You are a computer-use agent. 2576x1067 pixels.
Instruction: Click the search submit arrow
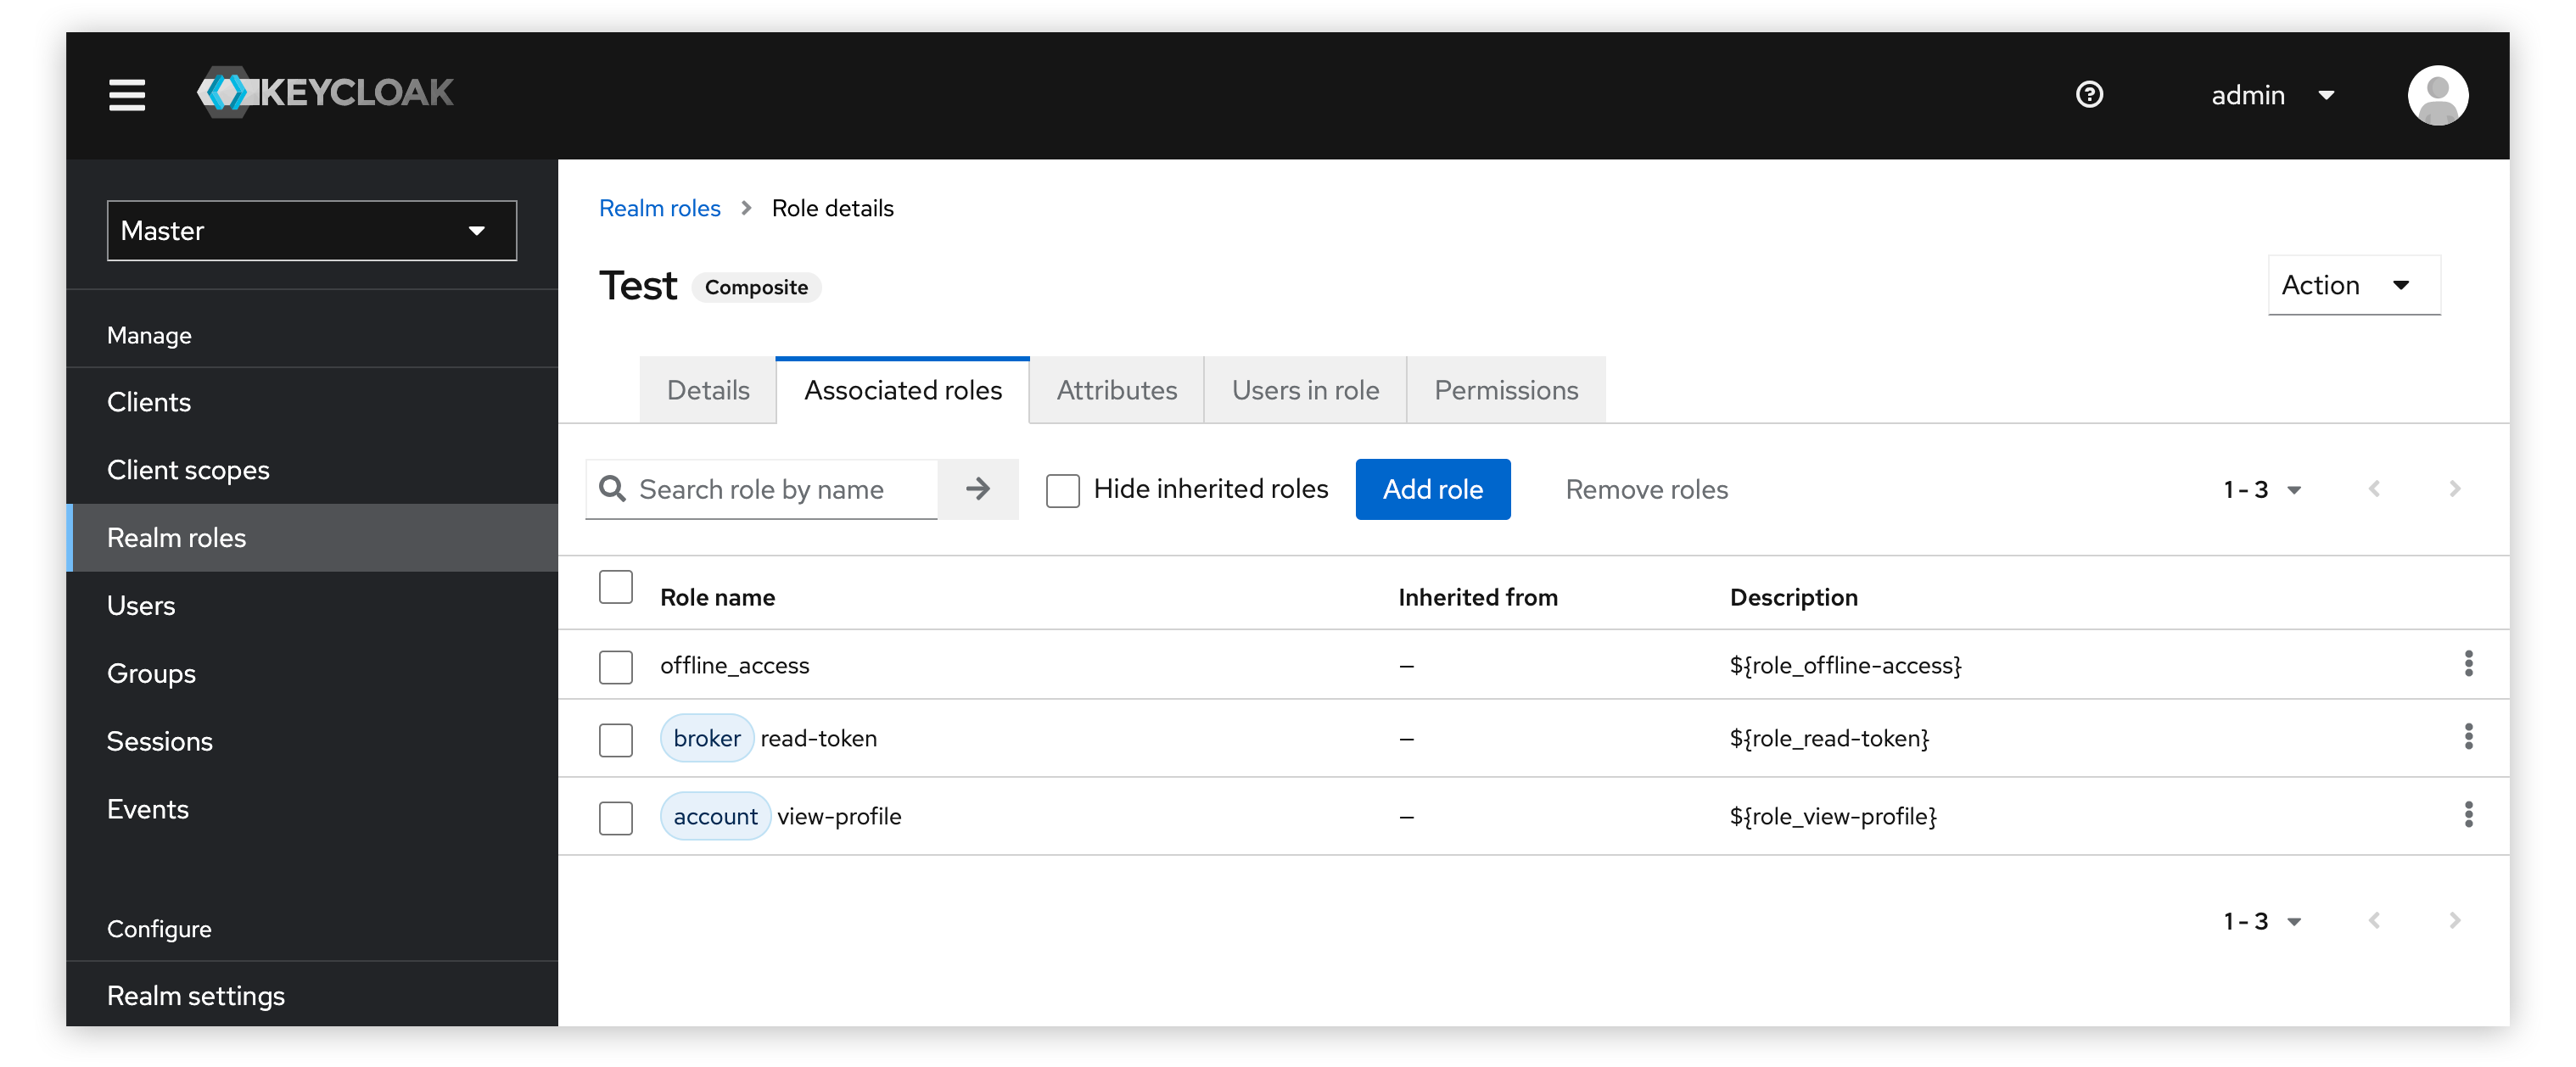tap(978, 489)
